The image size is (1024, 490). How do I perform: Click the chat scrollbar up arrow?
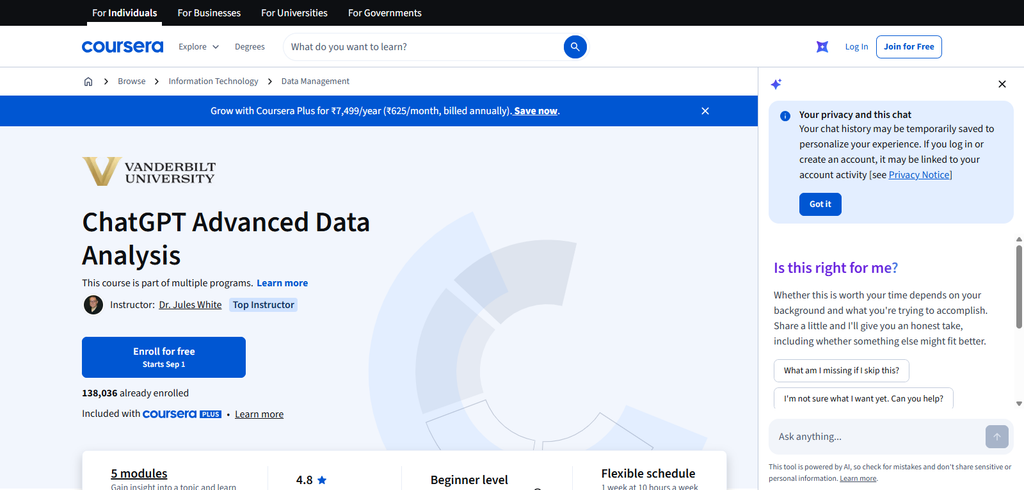tap(1019, 239)
